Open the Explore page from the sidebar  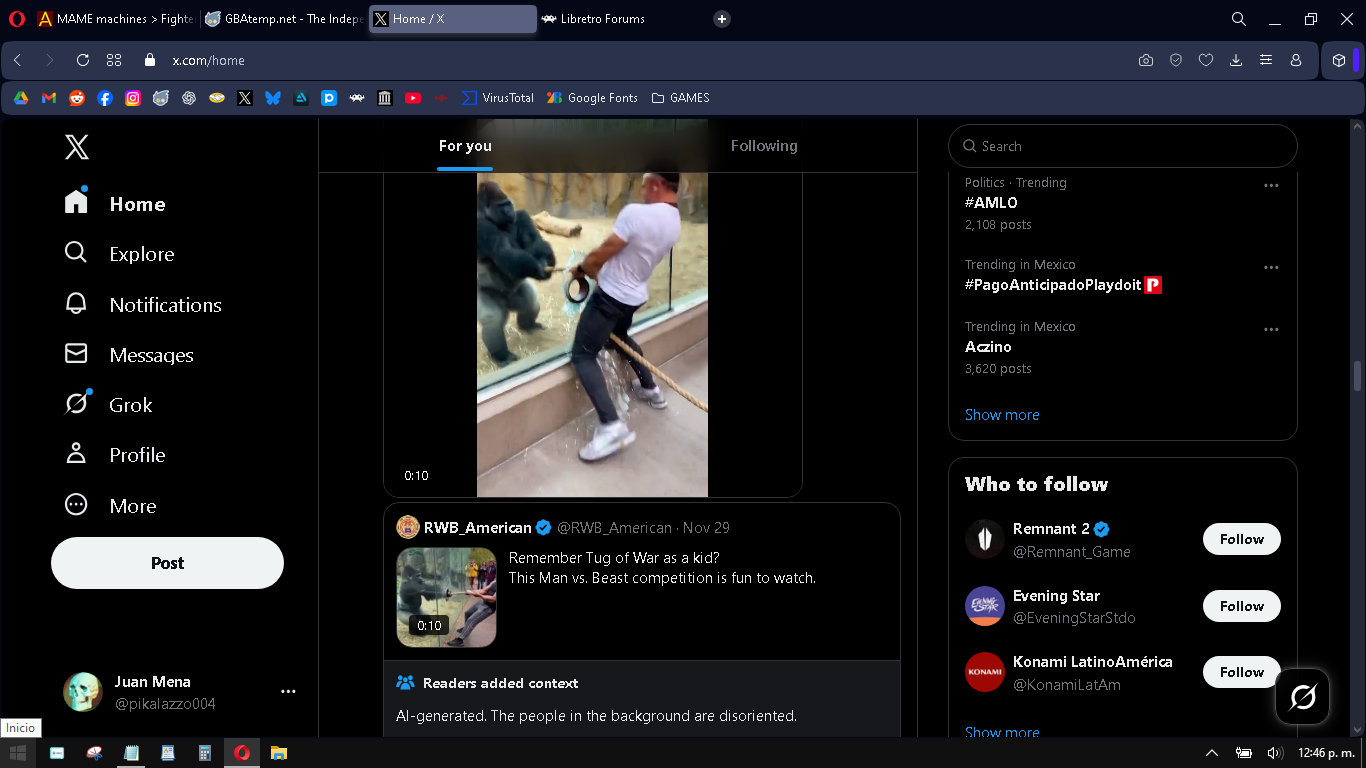[119, 254]
